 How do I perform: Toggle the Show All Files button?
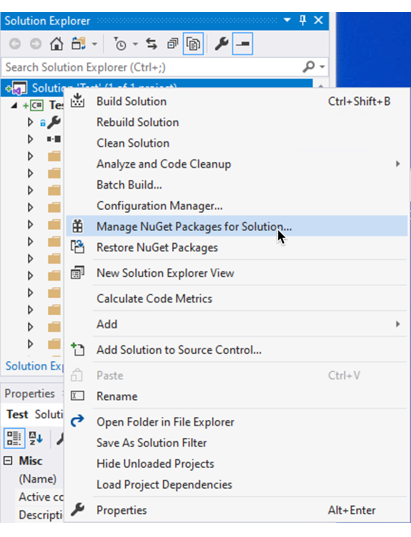pyautogui.click(x=194, y=44)
